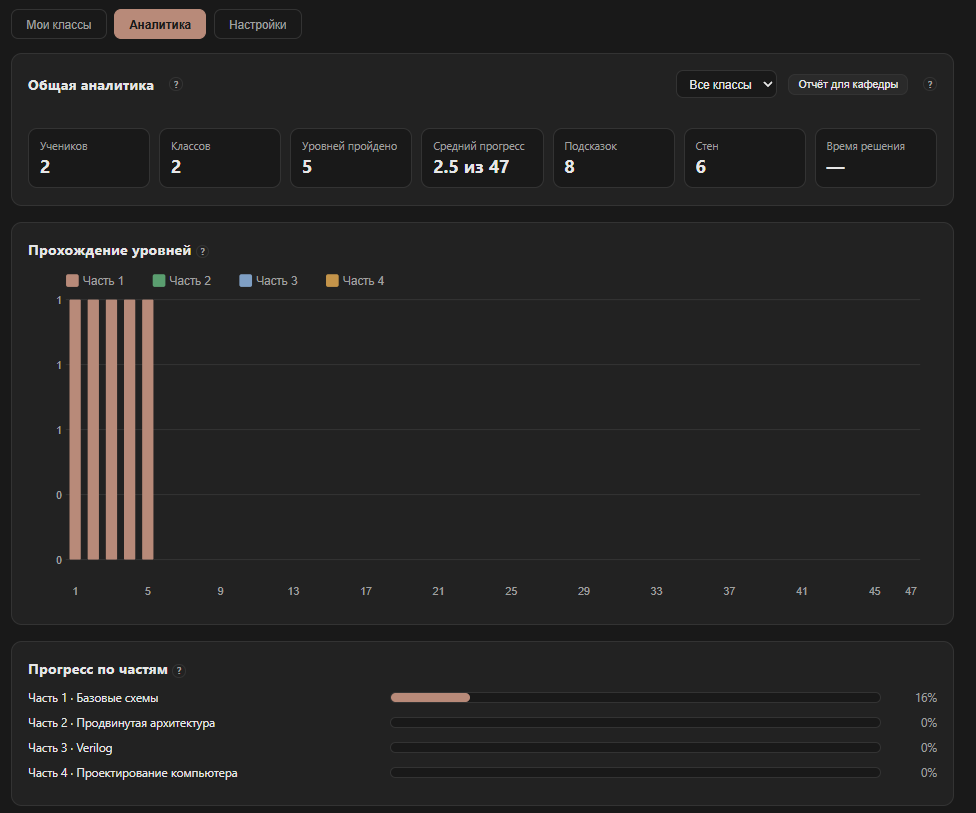Click the x-axis label 25
Image resolution: width=976 pixels, height=813 pixels.
click(511, 591)
